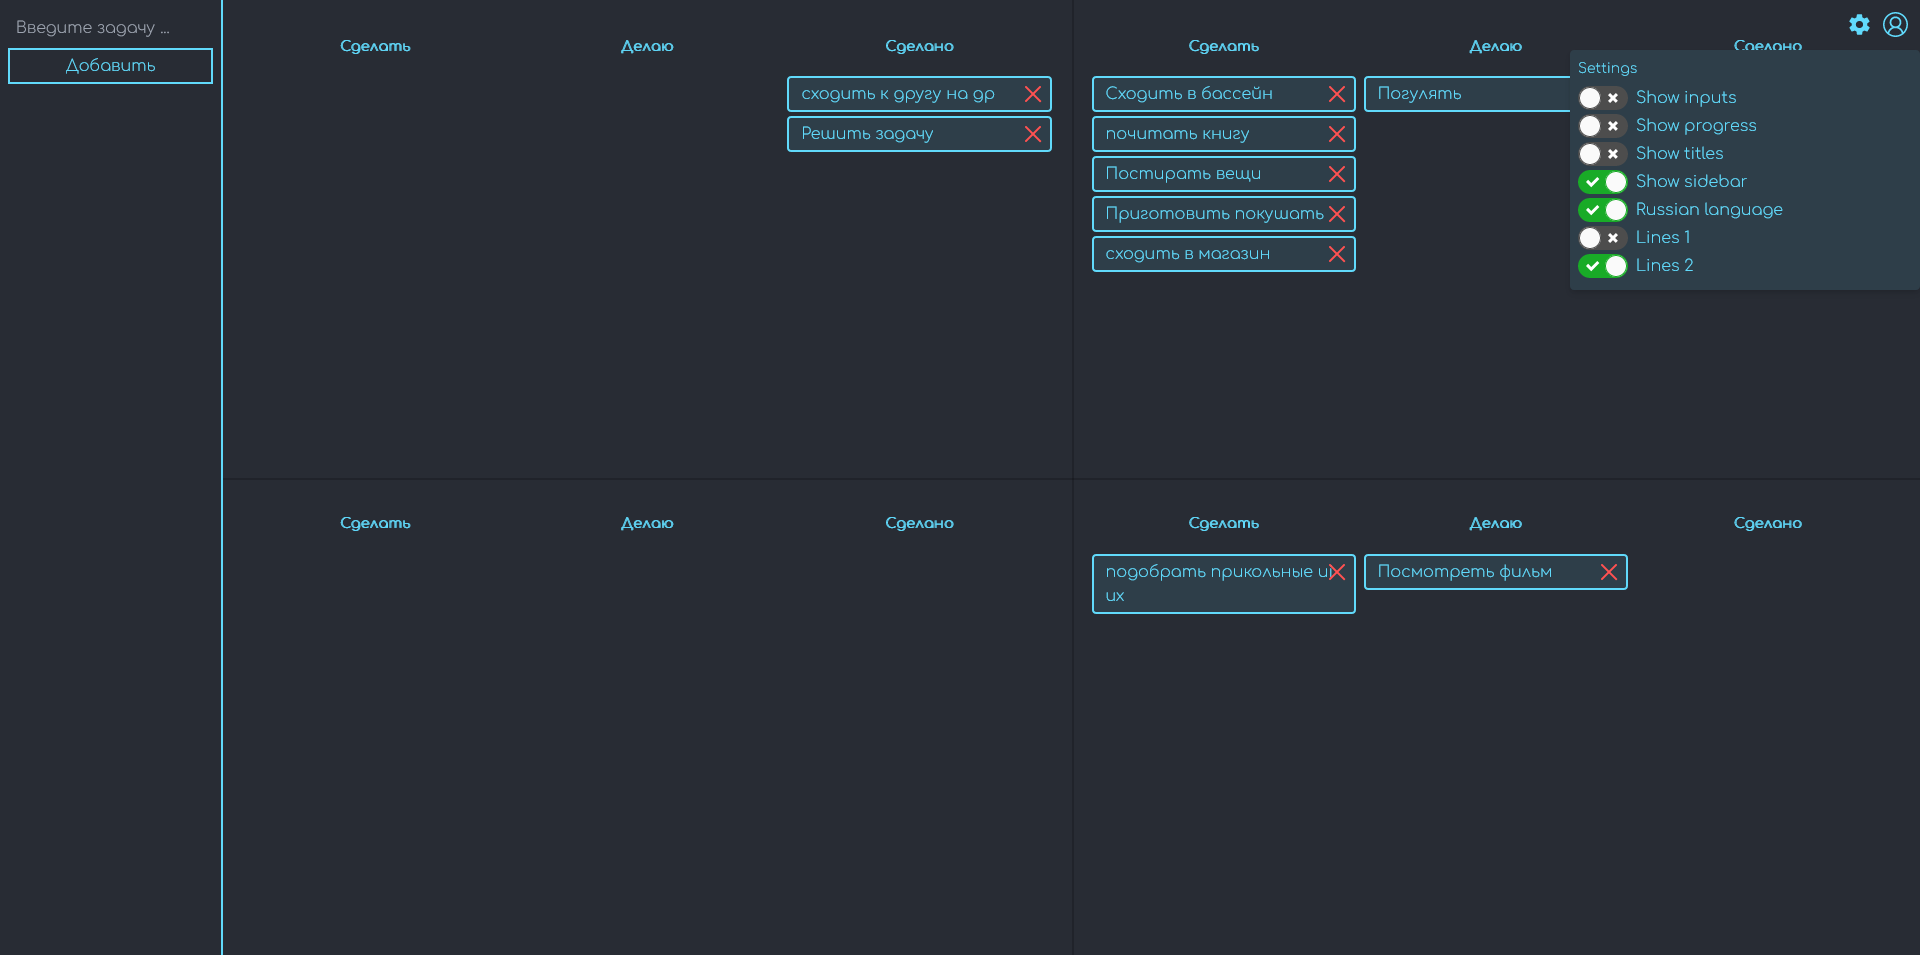Screen dimensions: 1920x955
Task: Click the Добавить button
Action: click(110, 66)
